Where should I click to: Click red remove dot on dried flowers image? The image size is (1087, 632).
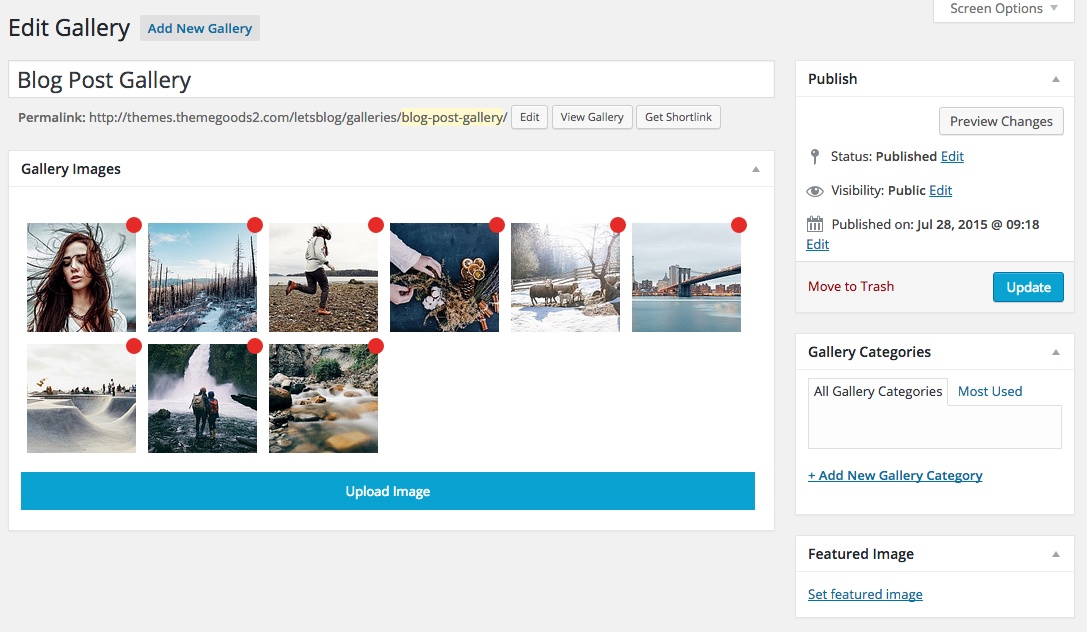[x=497, y=225]
